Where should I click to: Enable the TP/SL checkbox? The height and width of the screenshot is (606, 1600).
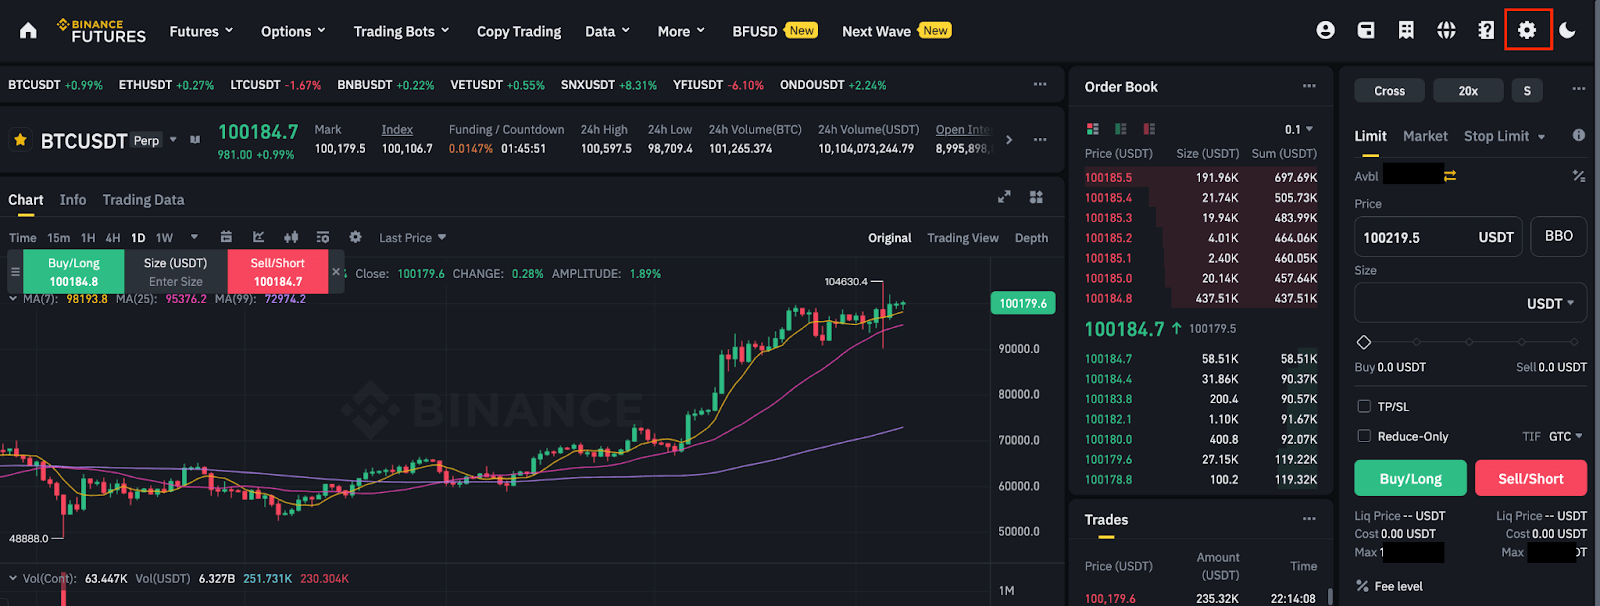point(1364,406)
